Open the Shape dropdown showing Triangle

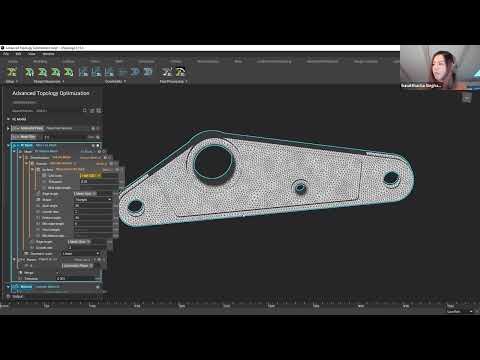pos(93,199)
